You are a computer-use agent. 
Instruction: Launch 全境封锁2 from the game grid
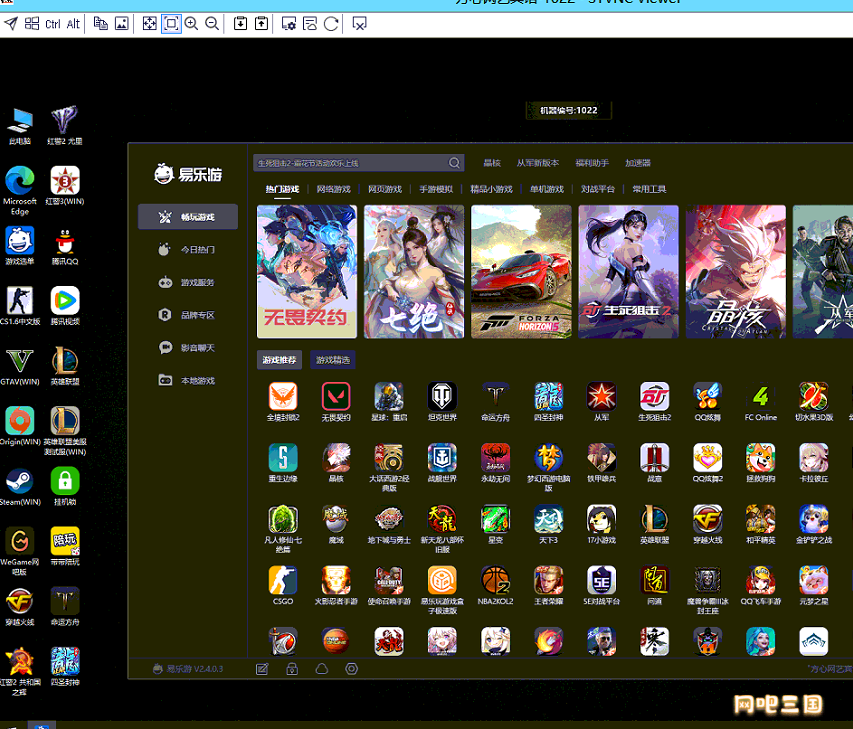(283, 401)
